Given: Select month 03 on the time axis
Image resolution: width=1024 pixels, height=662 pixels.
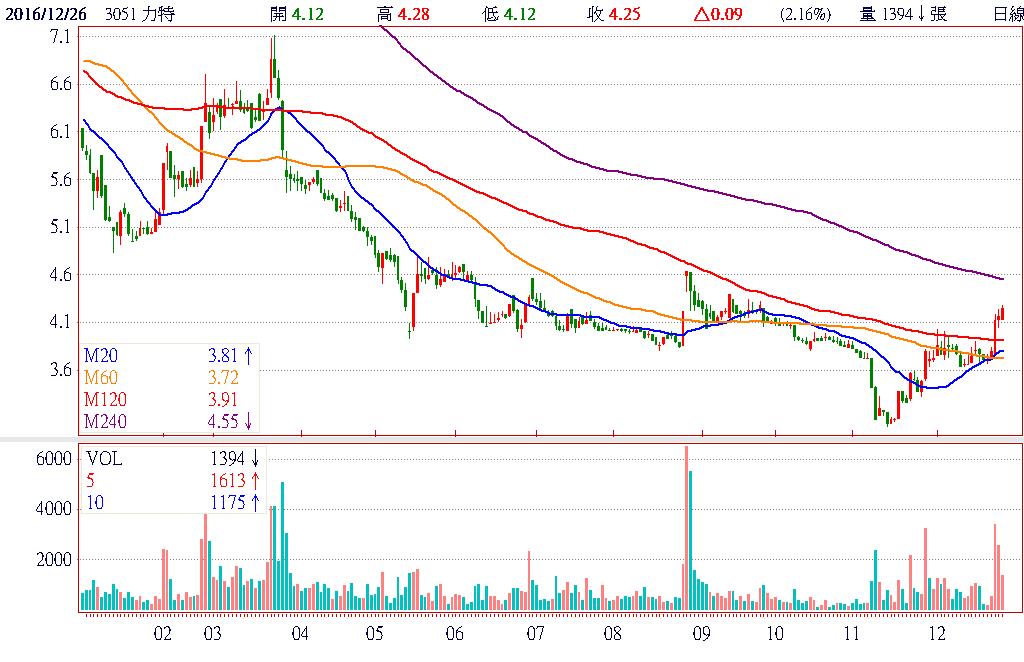Looking at the screenshot, I should pyautogui.click(x=212, y=634).
